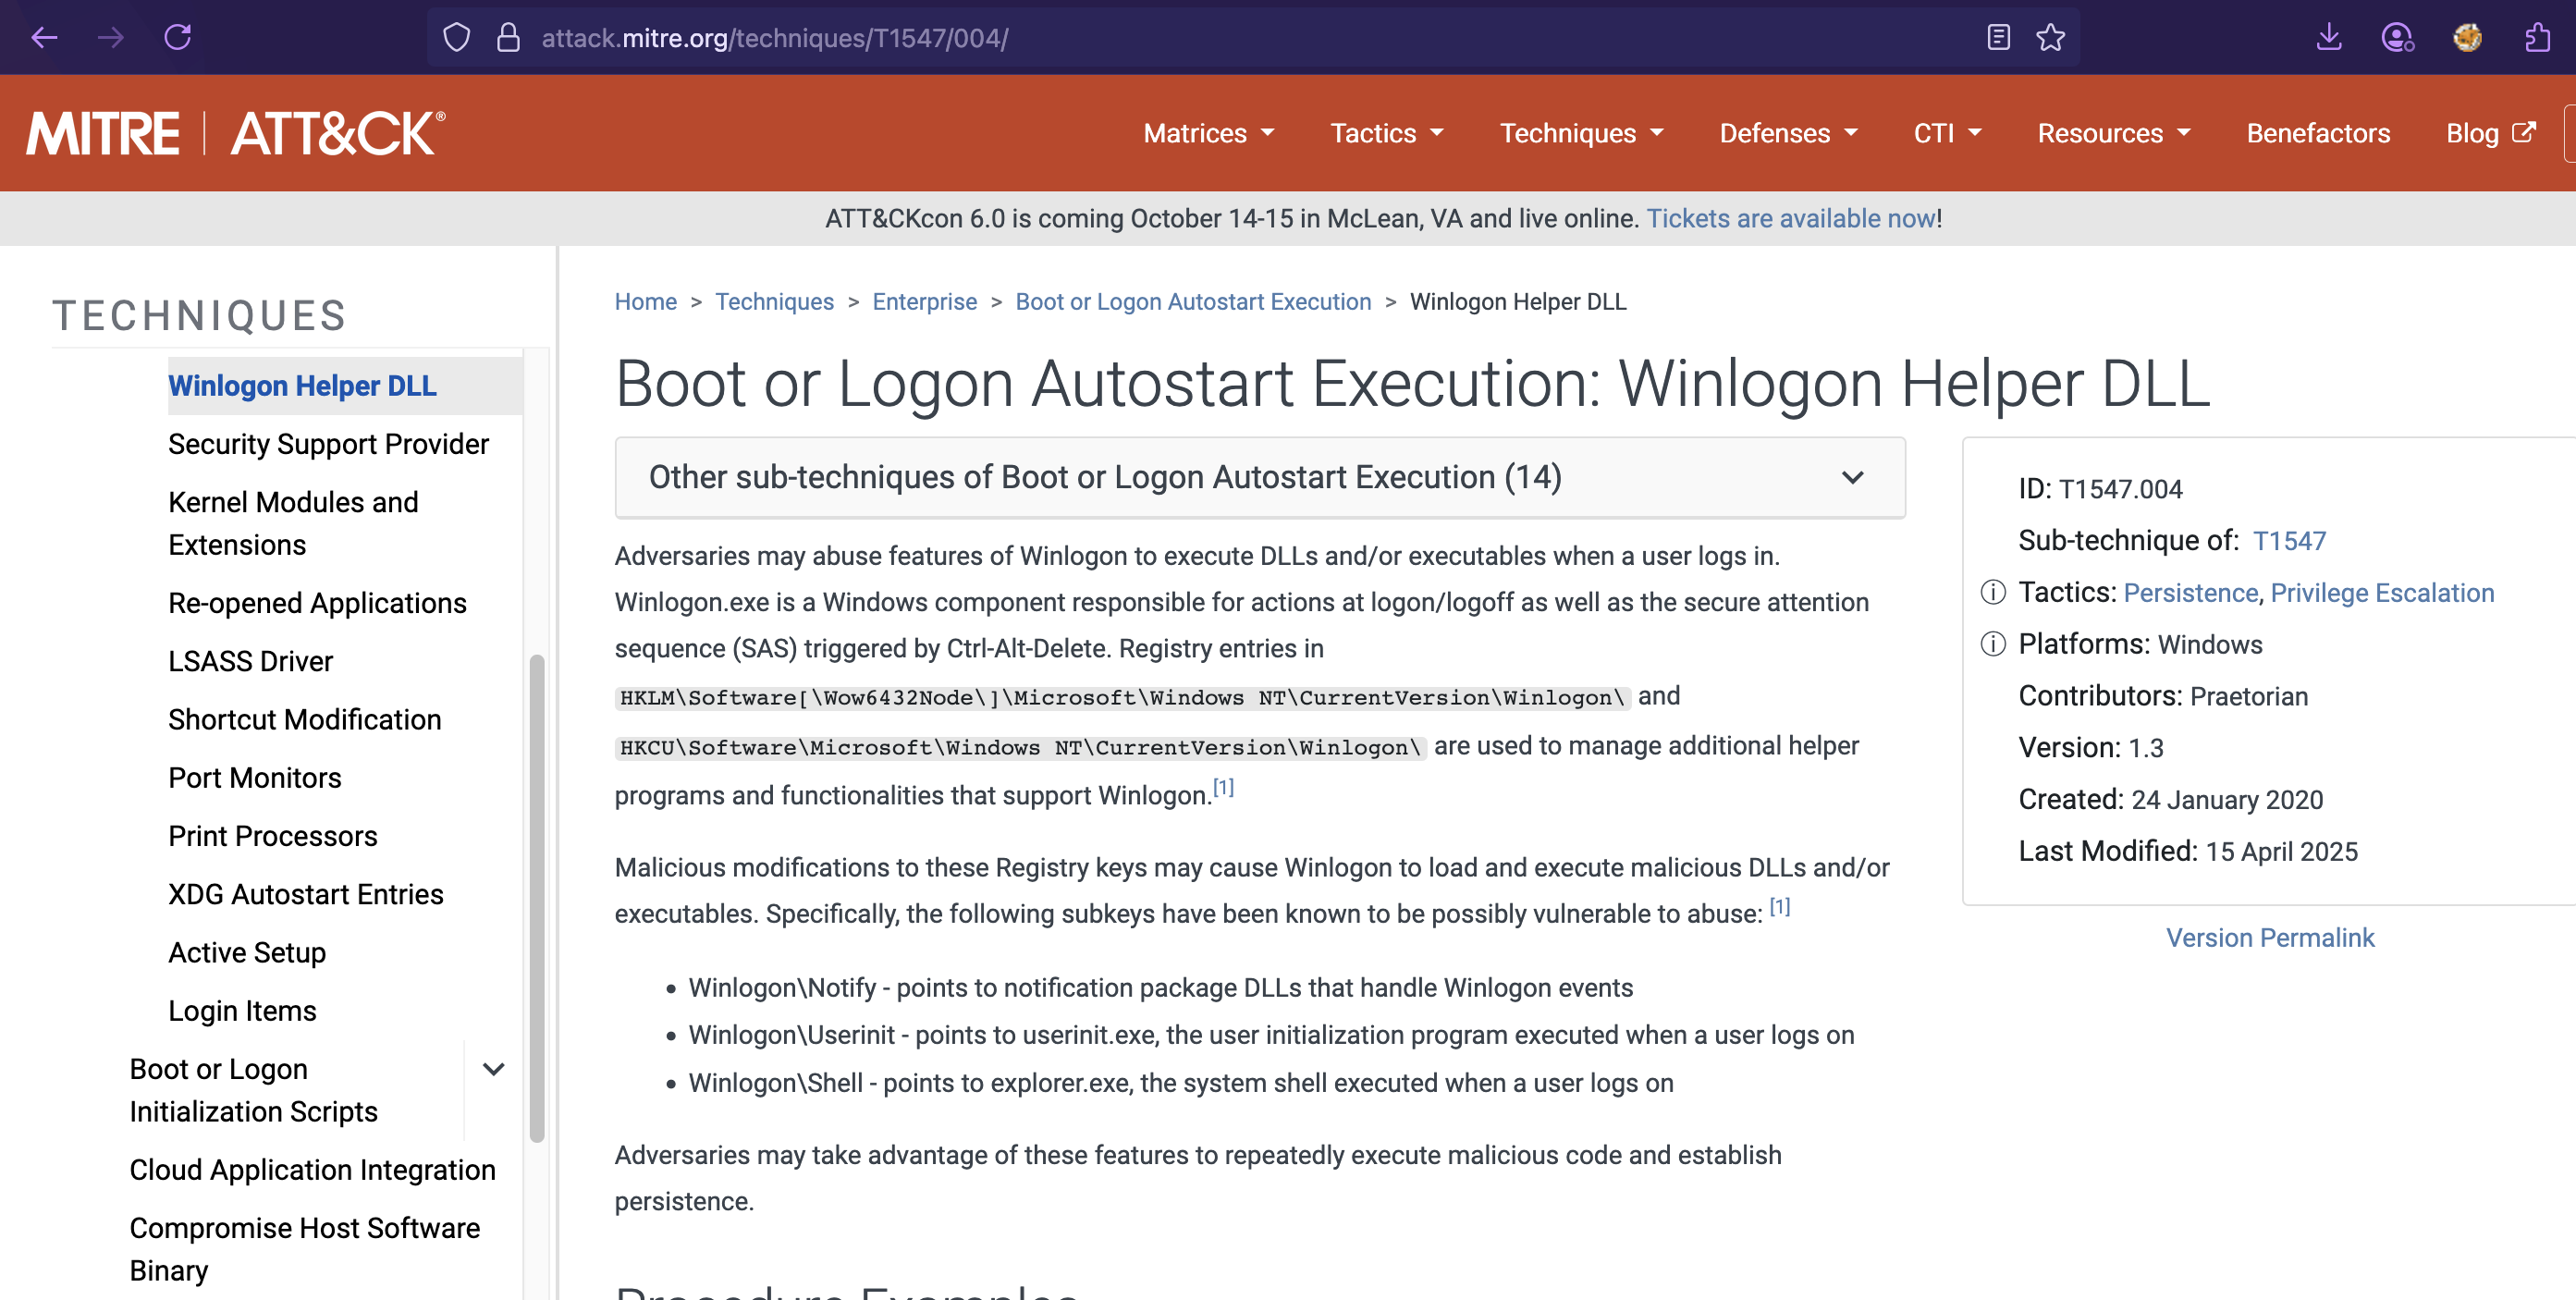The height and width of the screenshot is (1300, 2576).
Task: Click the sidebar vertical scrollbar thumb
Action: (537, 897)
